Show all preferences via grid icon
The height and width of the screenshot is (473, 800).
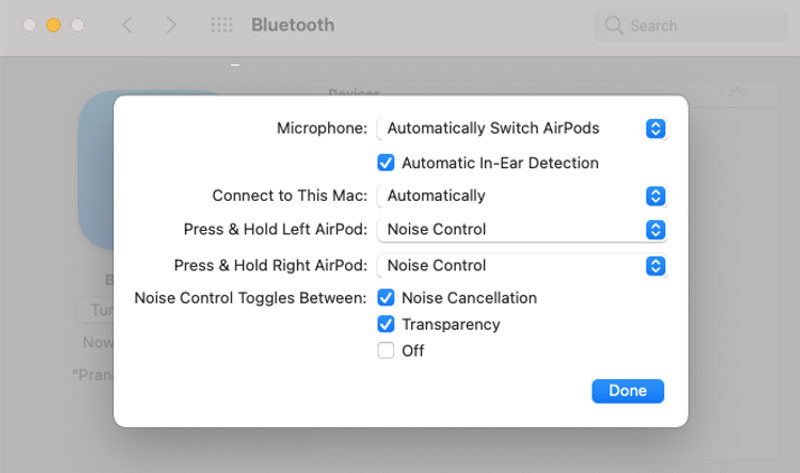pos(221,25)
